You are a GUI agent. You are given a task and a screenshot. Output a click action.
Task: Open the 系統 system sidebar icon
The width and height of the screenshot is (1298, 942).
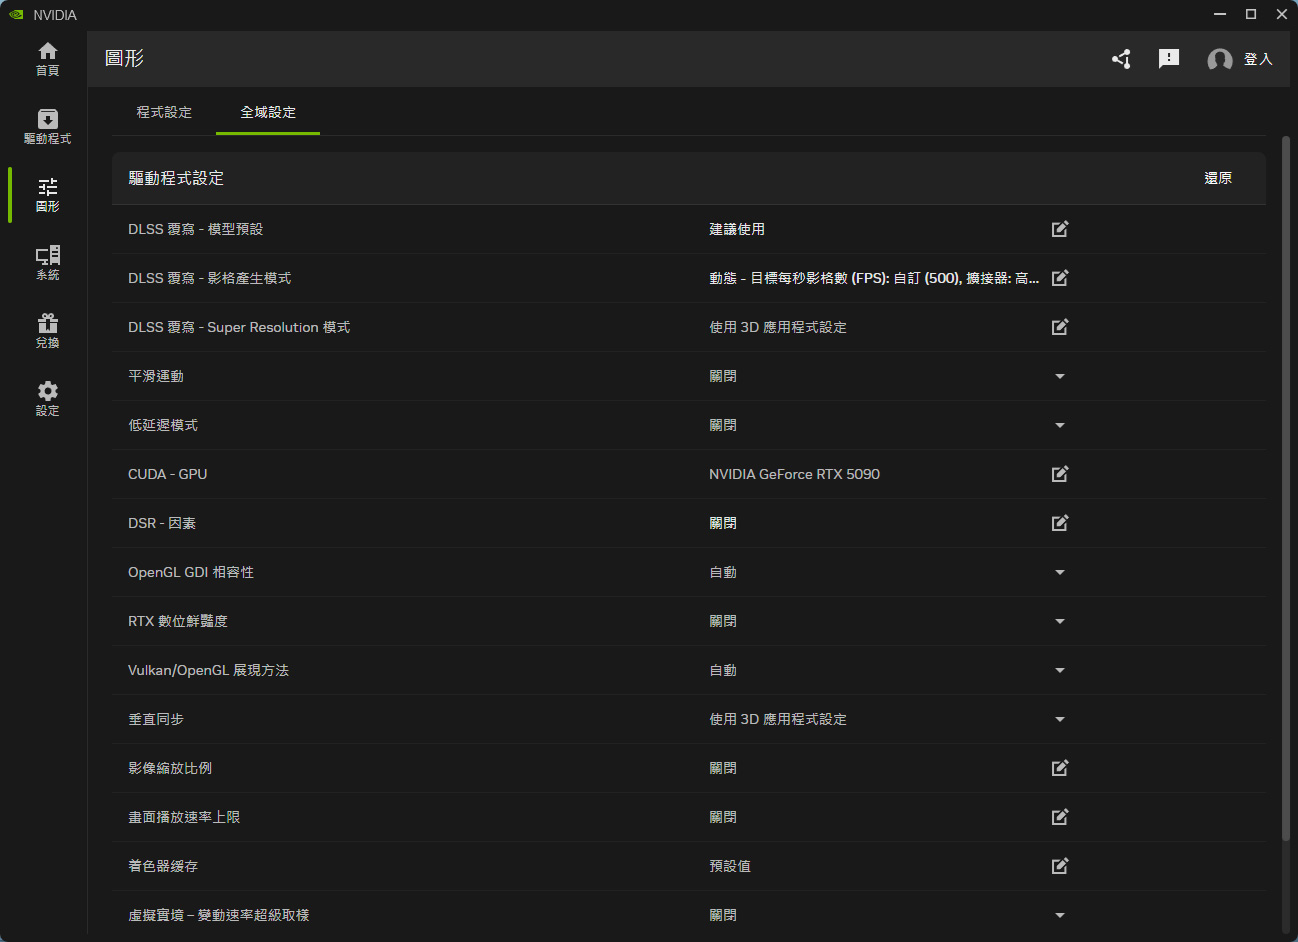[47, 262]
